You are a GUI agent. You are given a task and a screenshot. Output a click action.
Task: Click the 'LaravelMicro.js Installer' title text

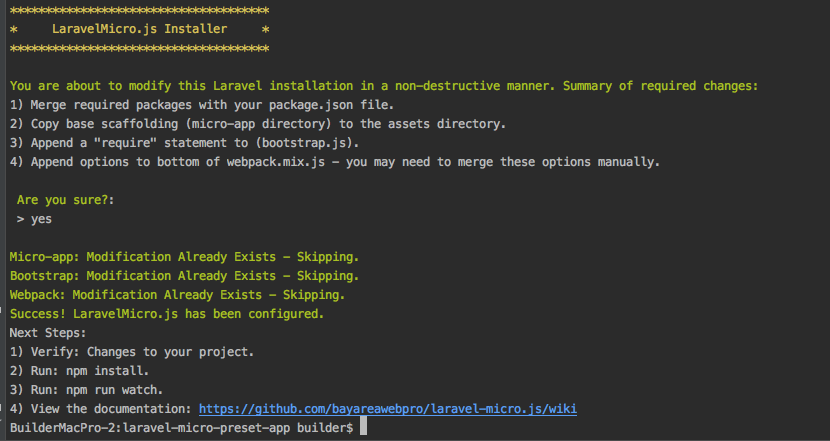(139, 29)
